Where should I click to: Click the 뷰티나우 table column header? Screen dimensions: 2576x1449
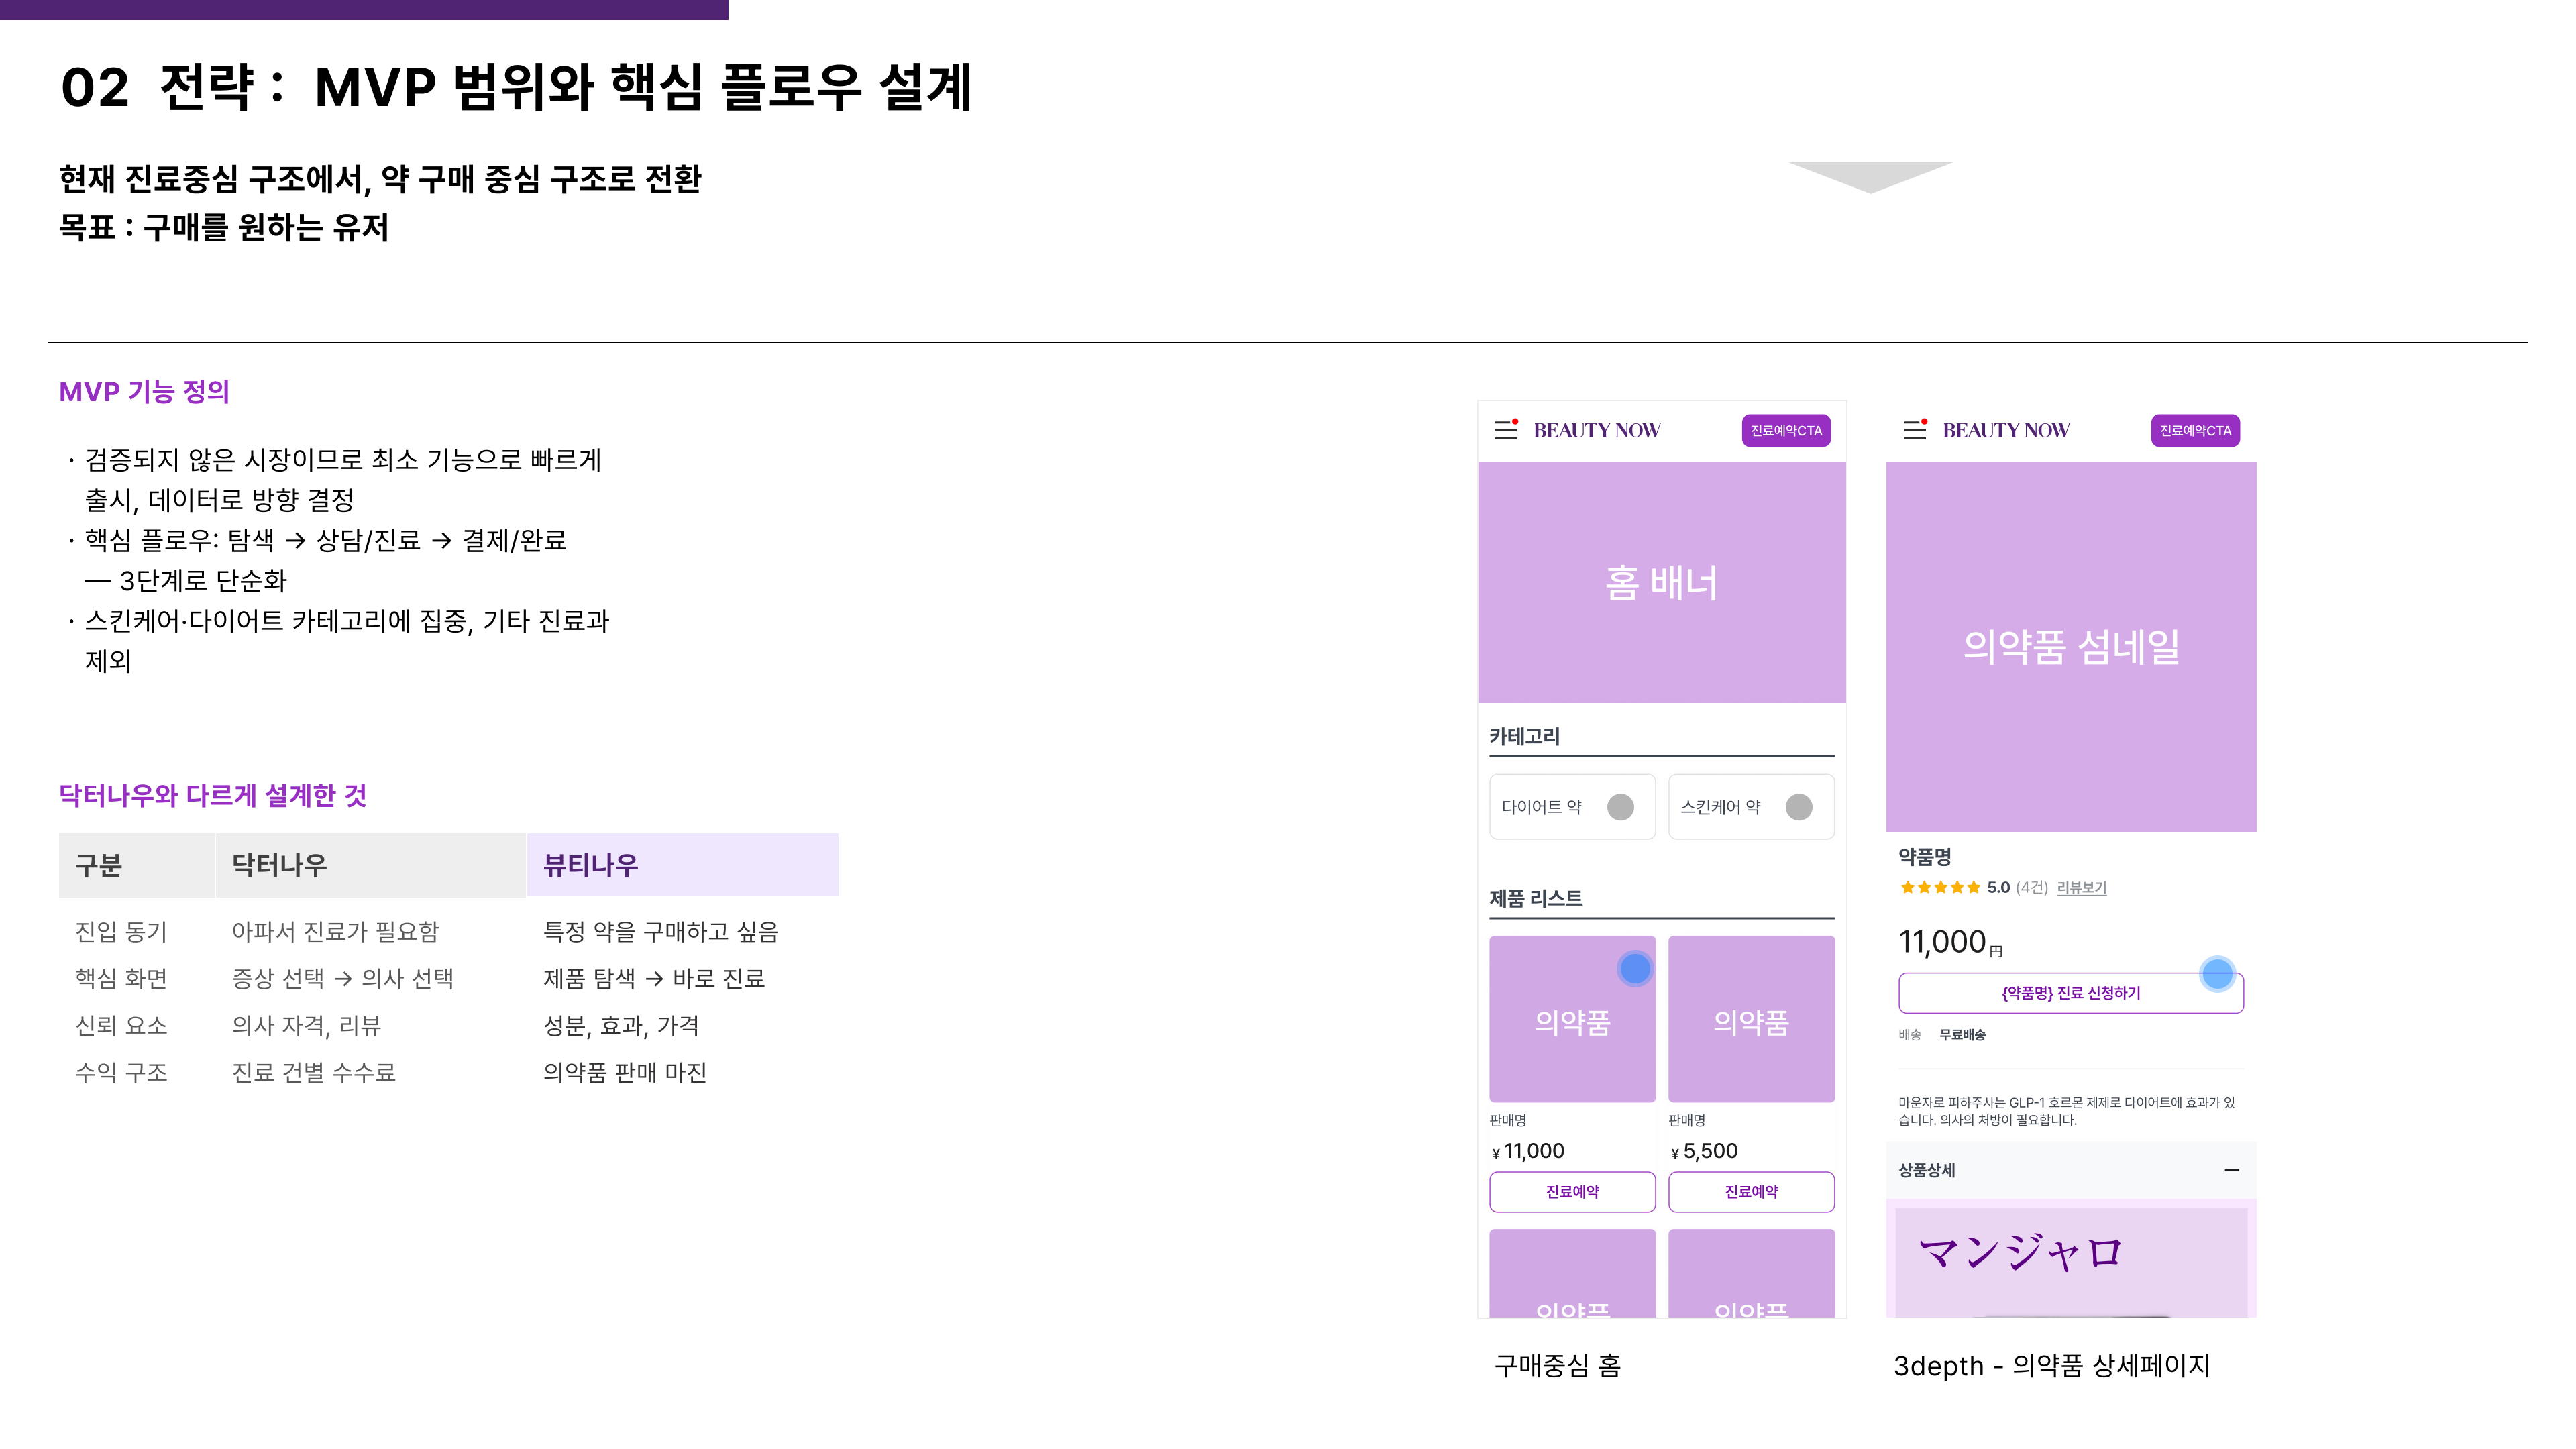click(683, 865)
